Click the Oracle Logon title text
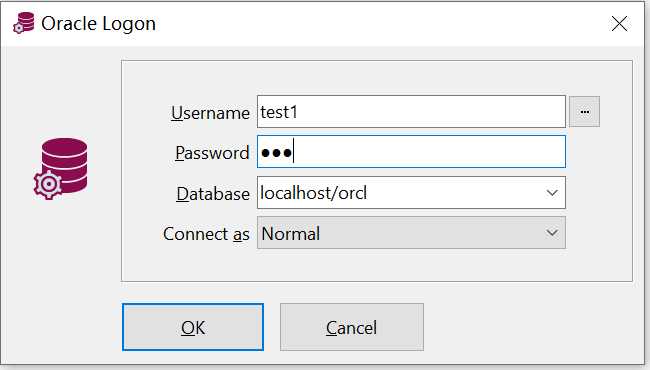650x370 pixels. coord(98,24)
